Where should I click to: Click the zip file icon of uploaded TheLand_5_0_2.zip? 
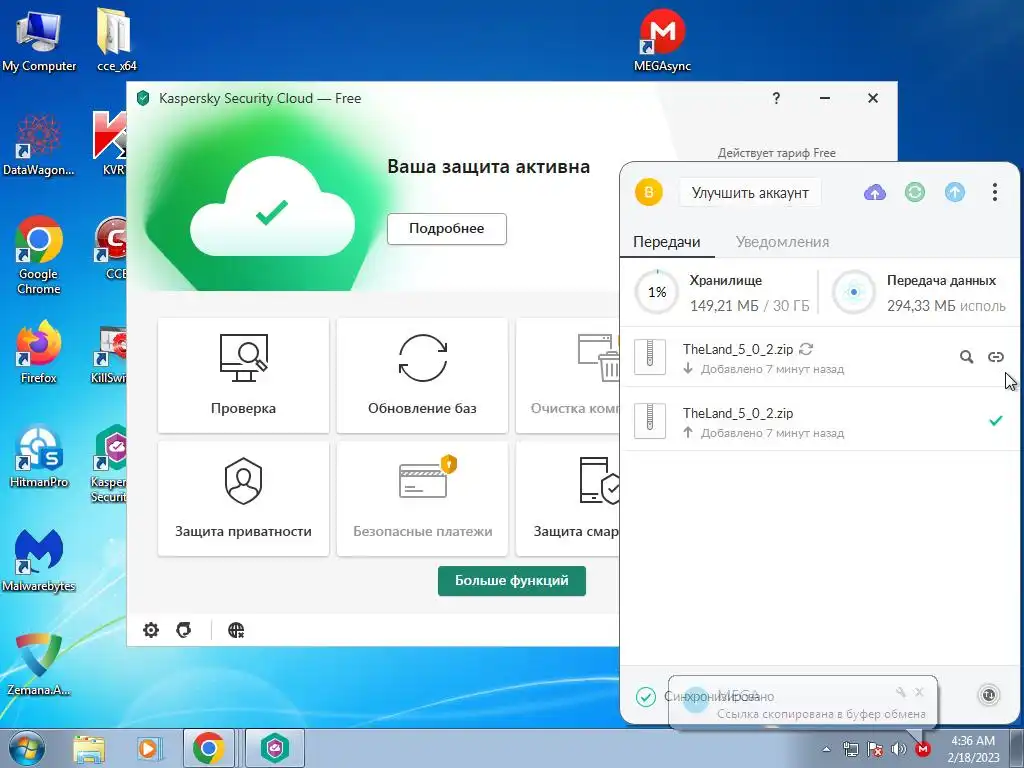pos(650,421)
